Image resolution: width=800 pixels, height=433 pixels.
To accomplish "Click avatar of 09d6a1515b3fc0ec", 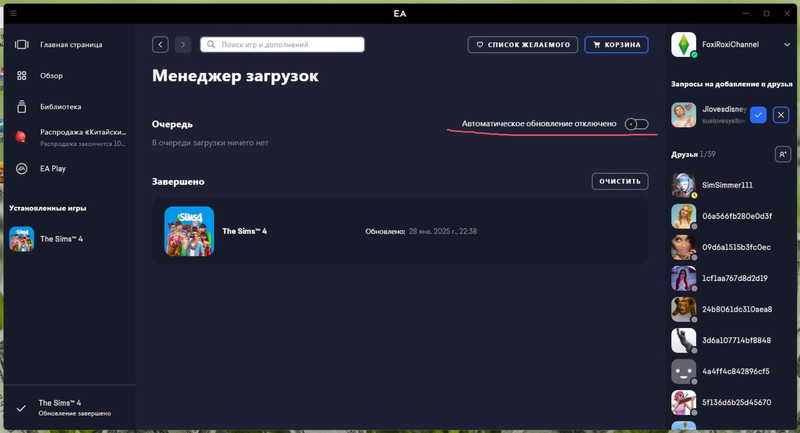I will click(684, 247).
